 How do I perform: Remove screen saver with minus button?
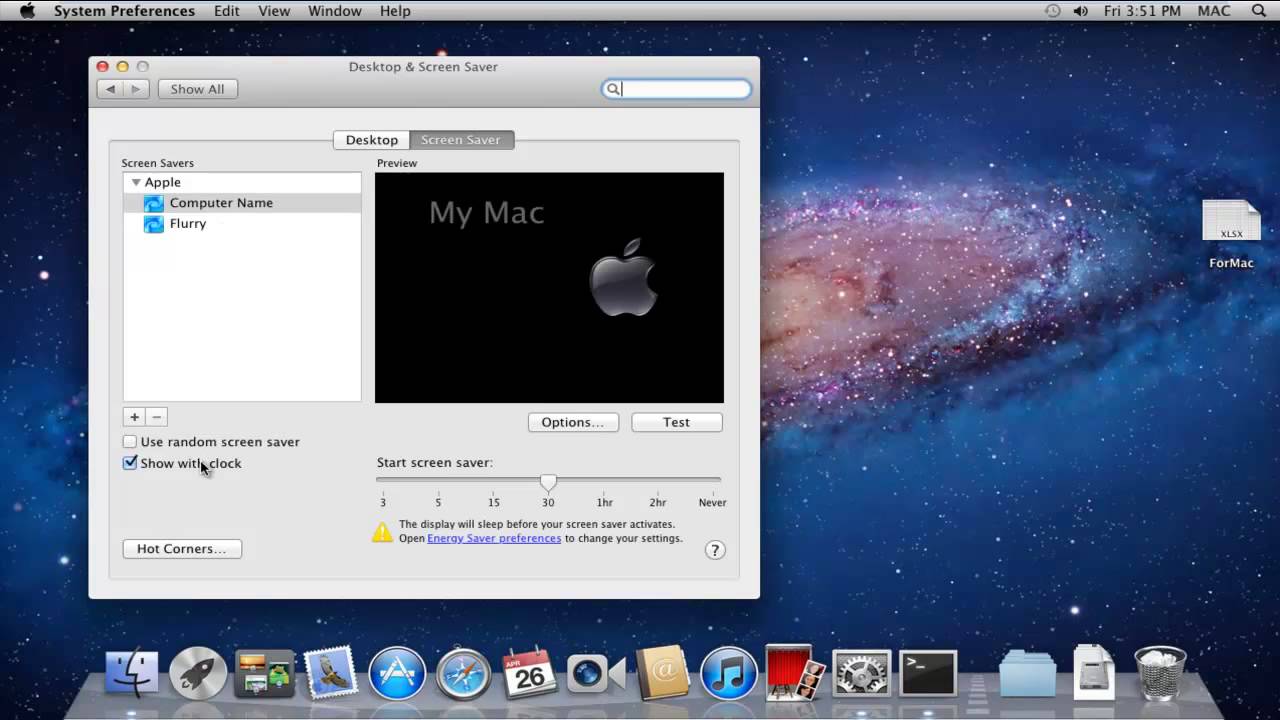157,417
